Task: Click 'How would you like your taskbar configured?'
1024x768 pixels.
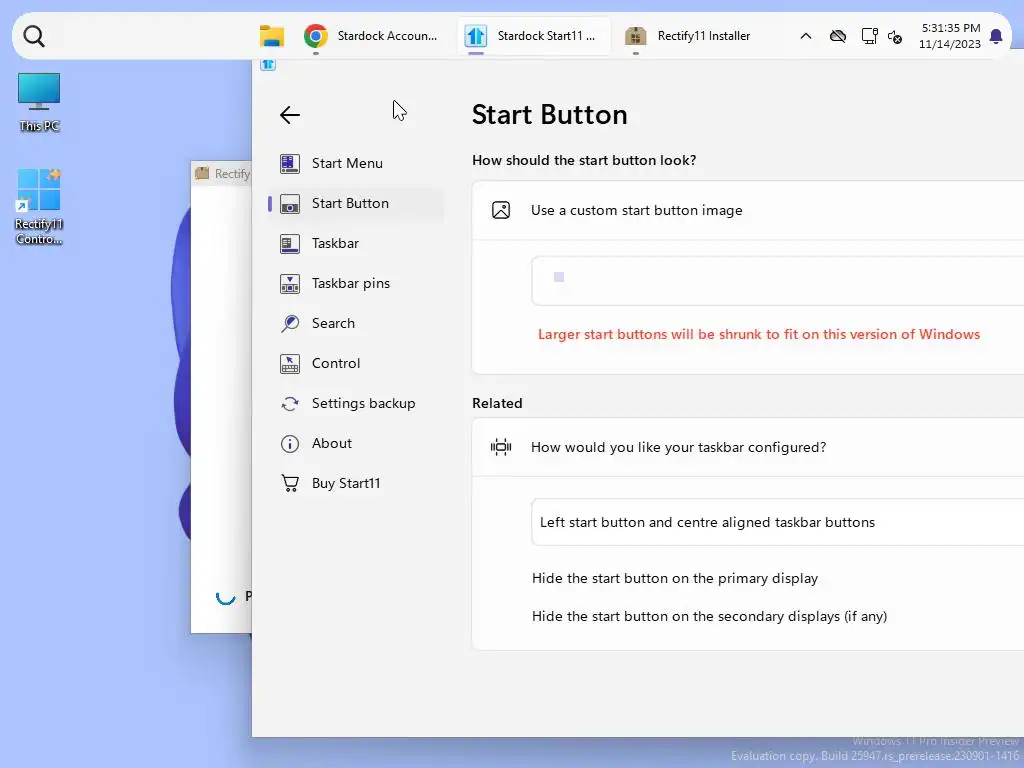Action: point(679,447)
